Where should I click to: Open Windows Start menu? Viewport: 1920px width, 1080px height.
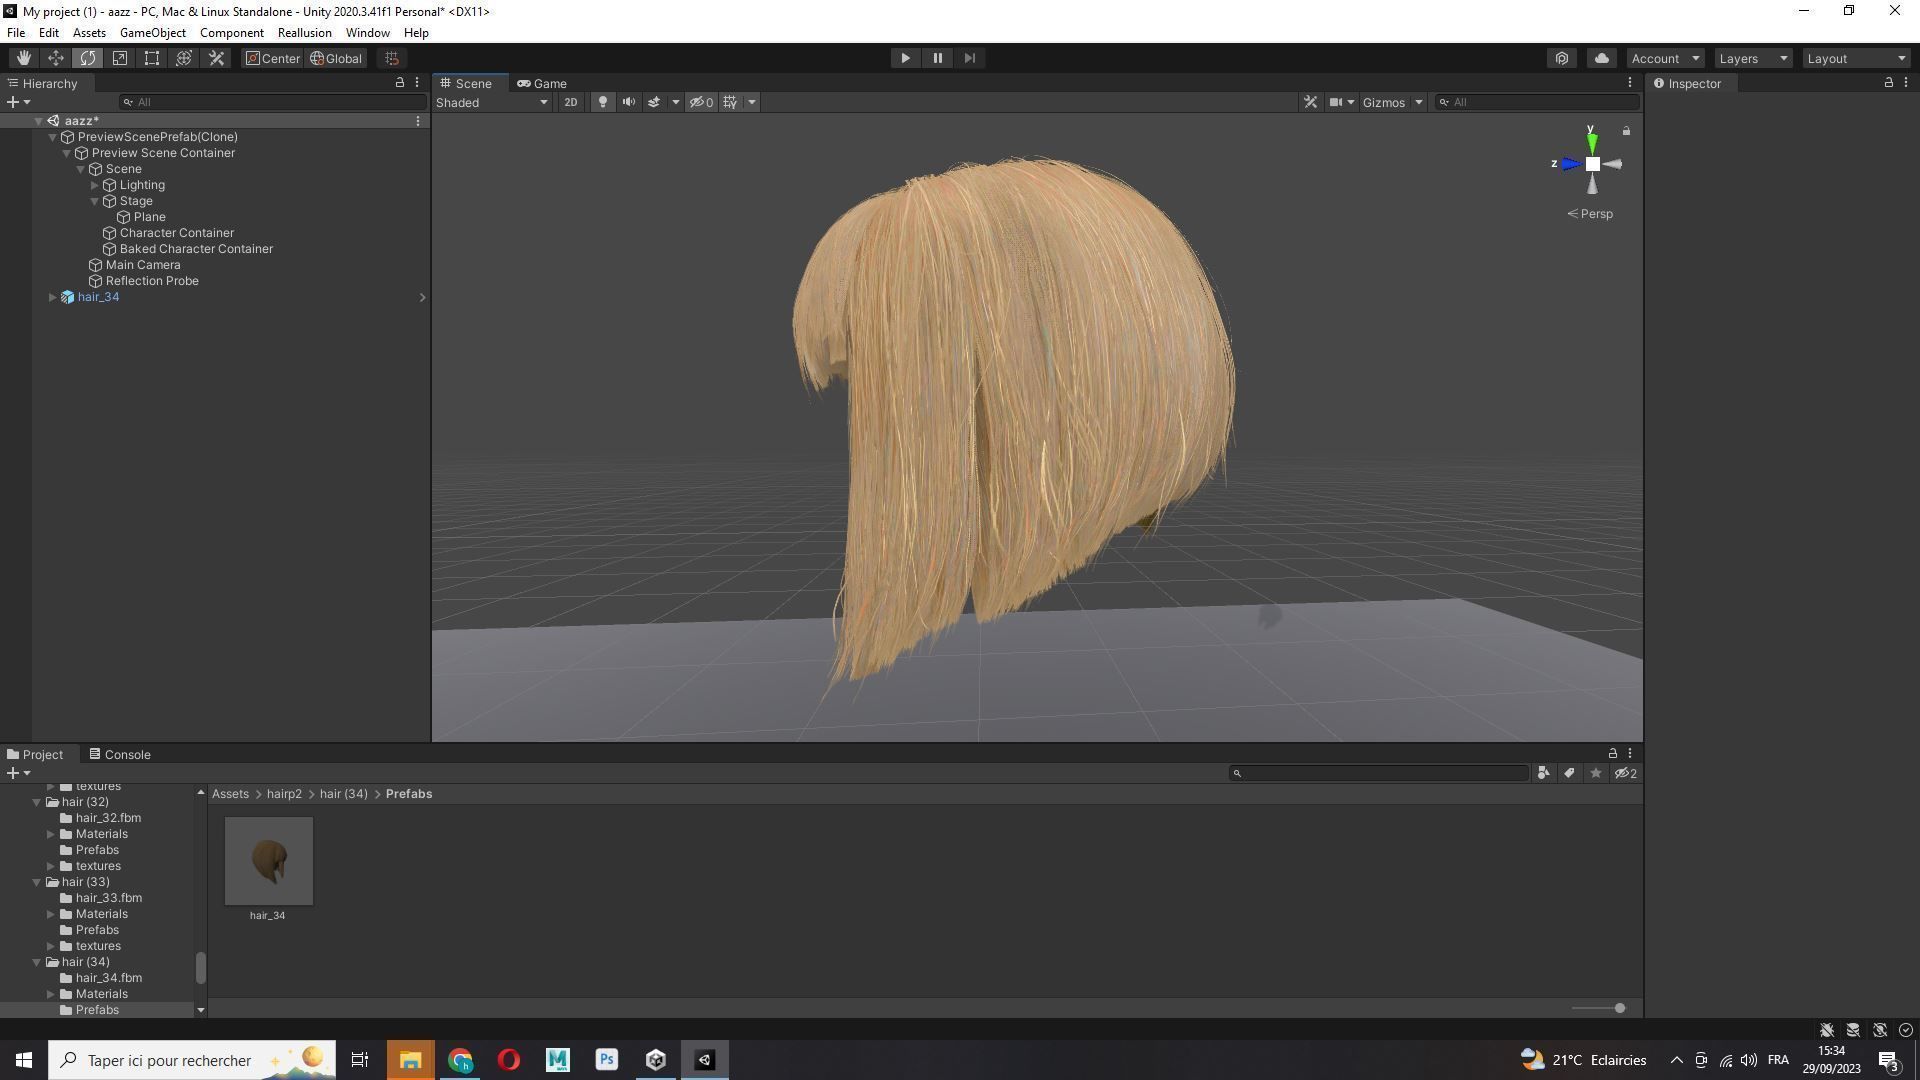[24, 1060]
